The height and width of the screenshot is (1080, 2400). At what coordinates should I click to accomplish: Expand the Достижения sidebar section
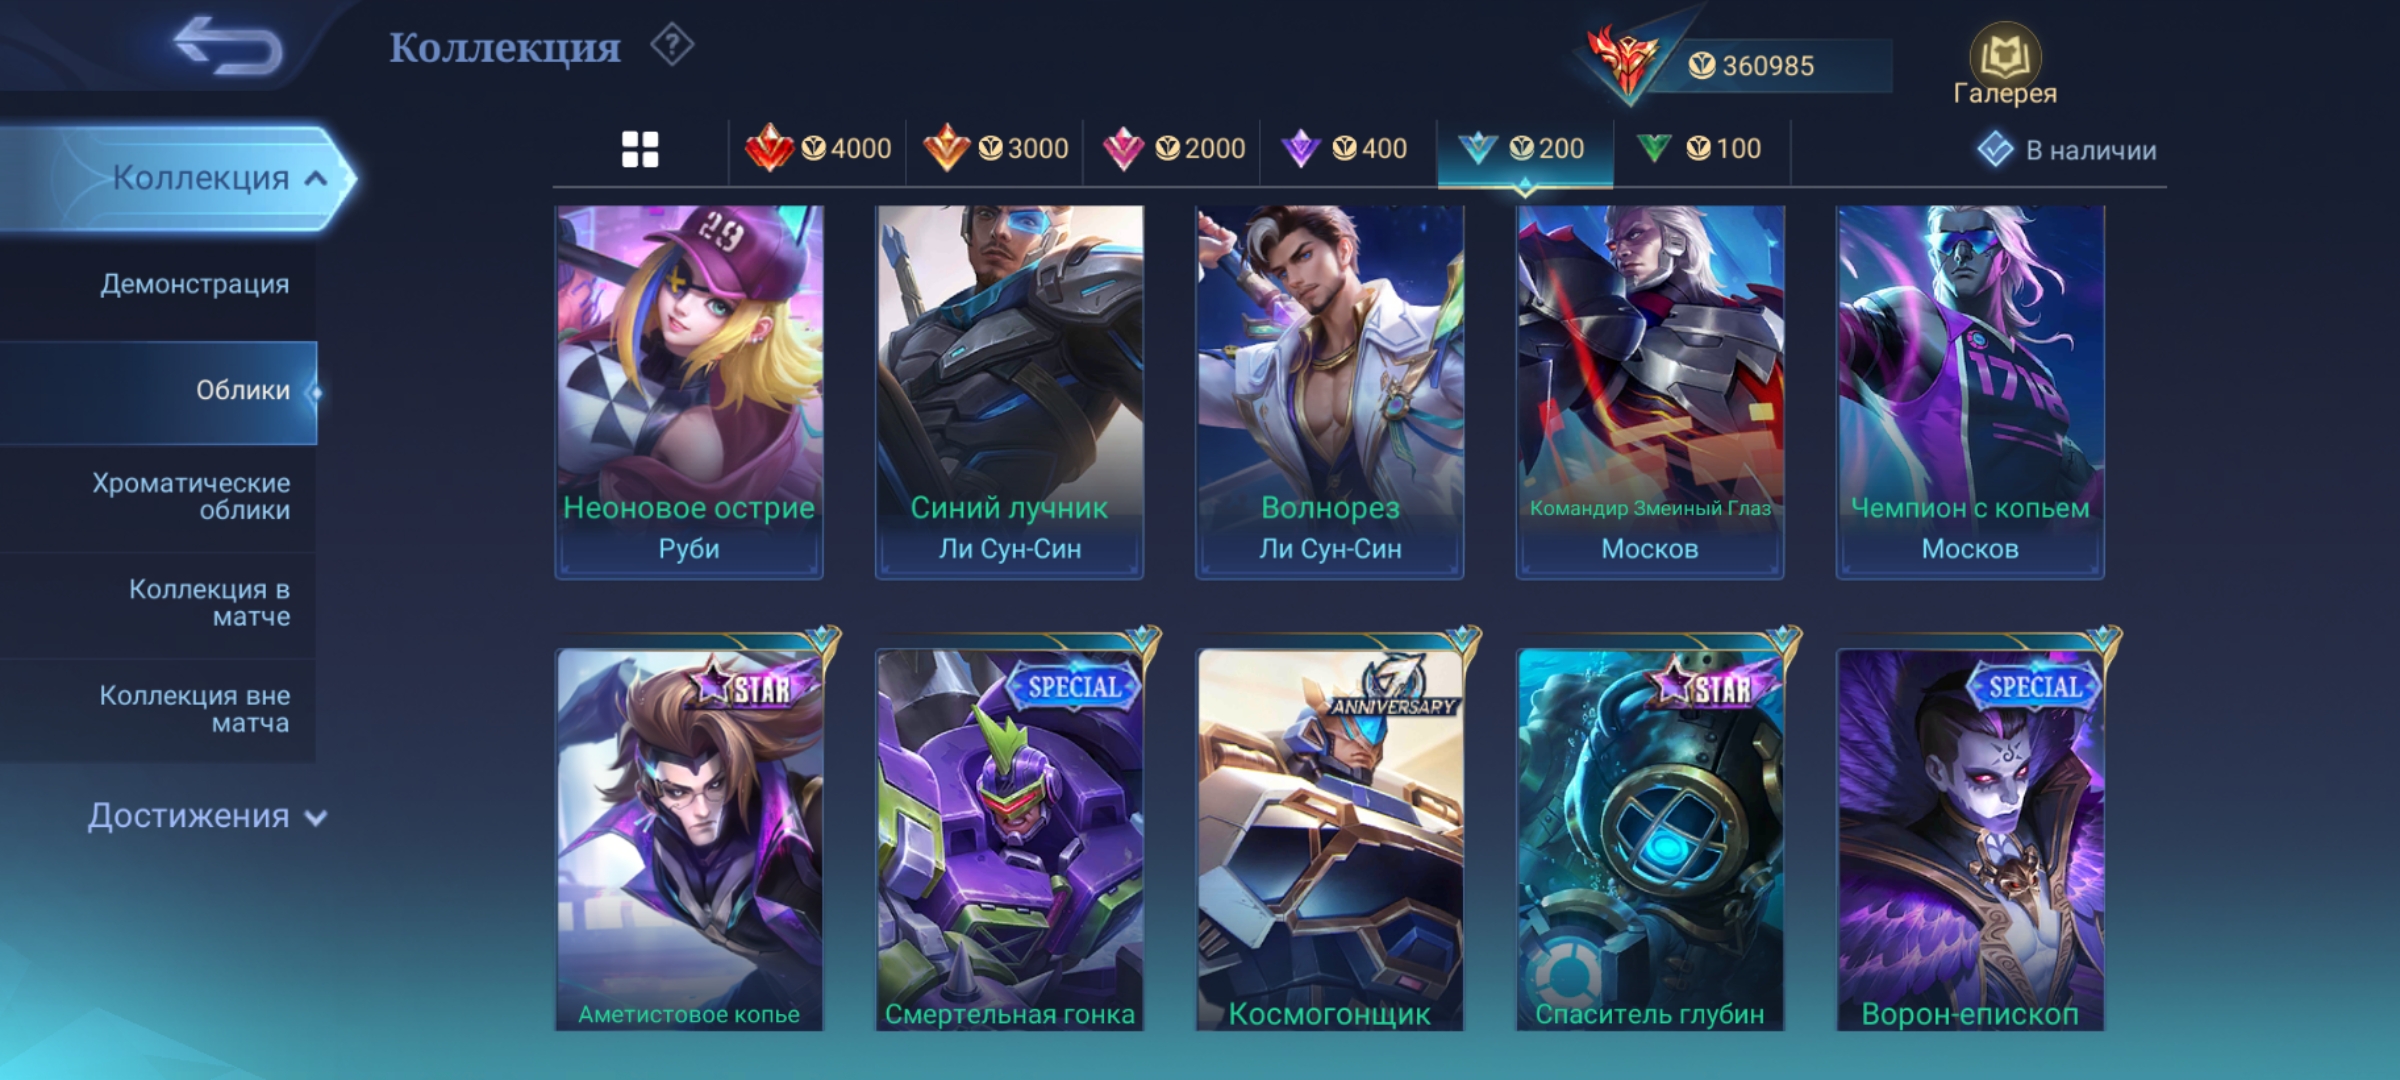208,816
